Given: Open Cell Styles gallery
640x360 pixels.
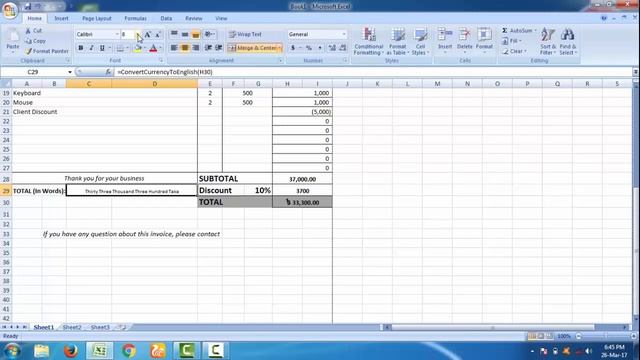Looking at the screenshot, I should (x=420, y=41).
